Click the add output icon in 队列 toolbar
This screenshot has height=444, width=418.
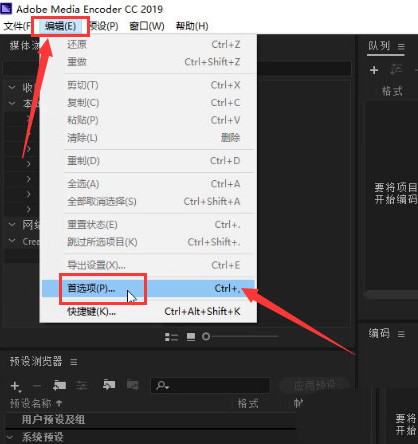[396, 70]
